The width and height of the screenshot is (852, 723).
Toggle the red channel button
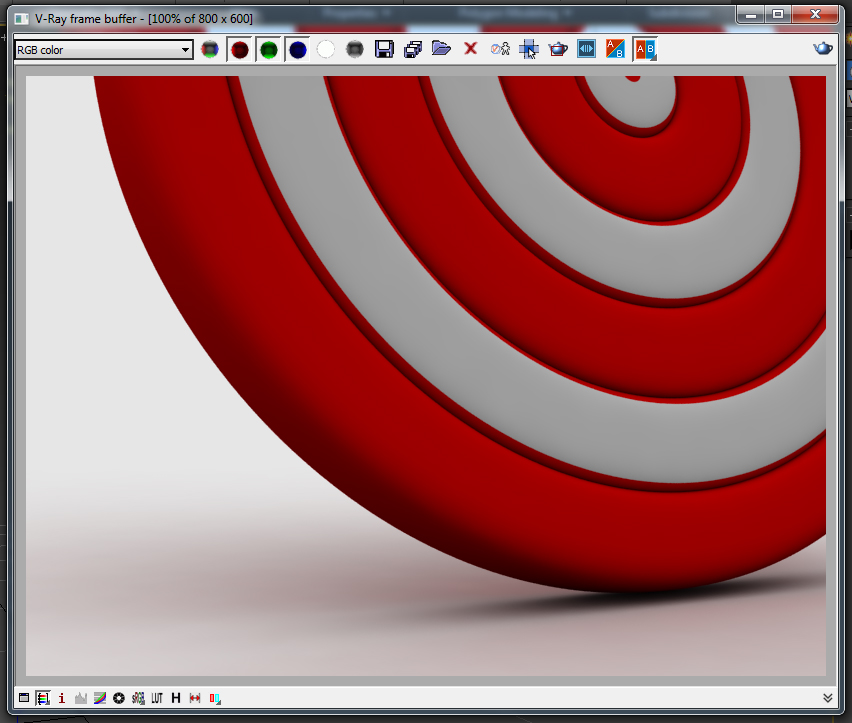pyautogui.click(x=239, y=50)
